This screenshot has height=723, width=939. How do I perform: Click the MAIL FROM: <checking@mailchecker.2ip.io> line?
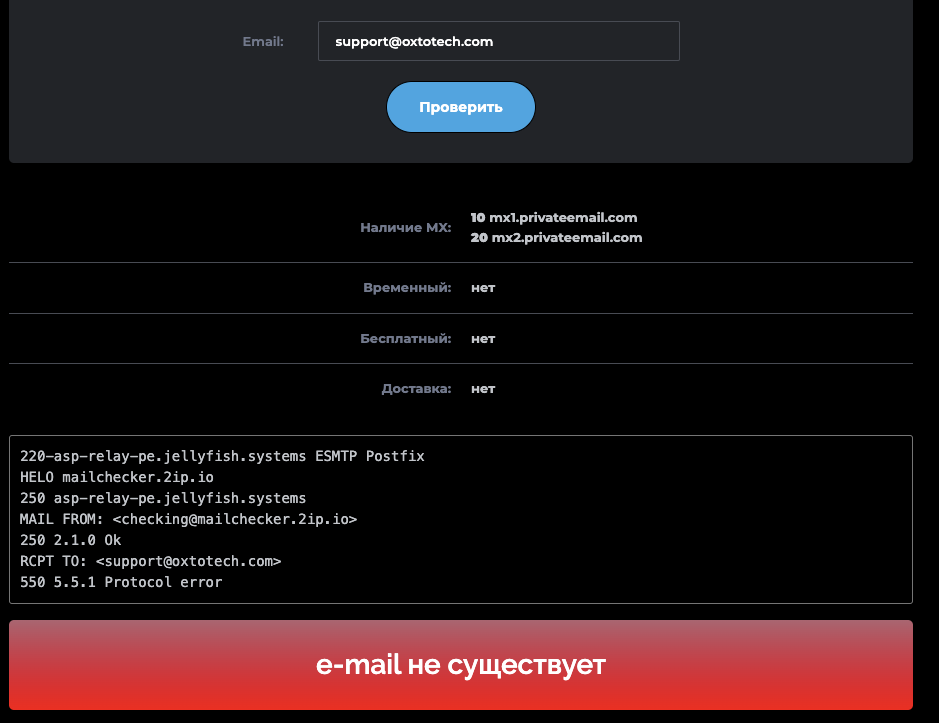tap(189, 519)
